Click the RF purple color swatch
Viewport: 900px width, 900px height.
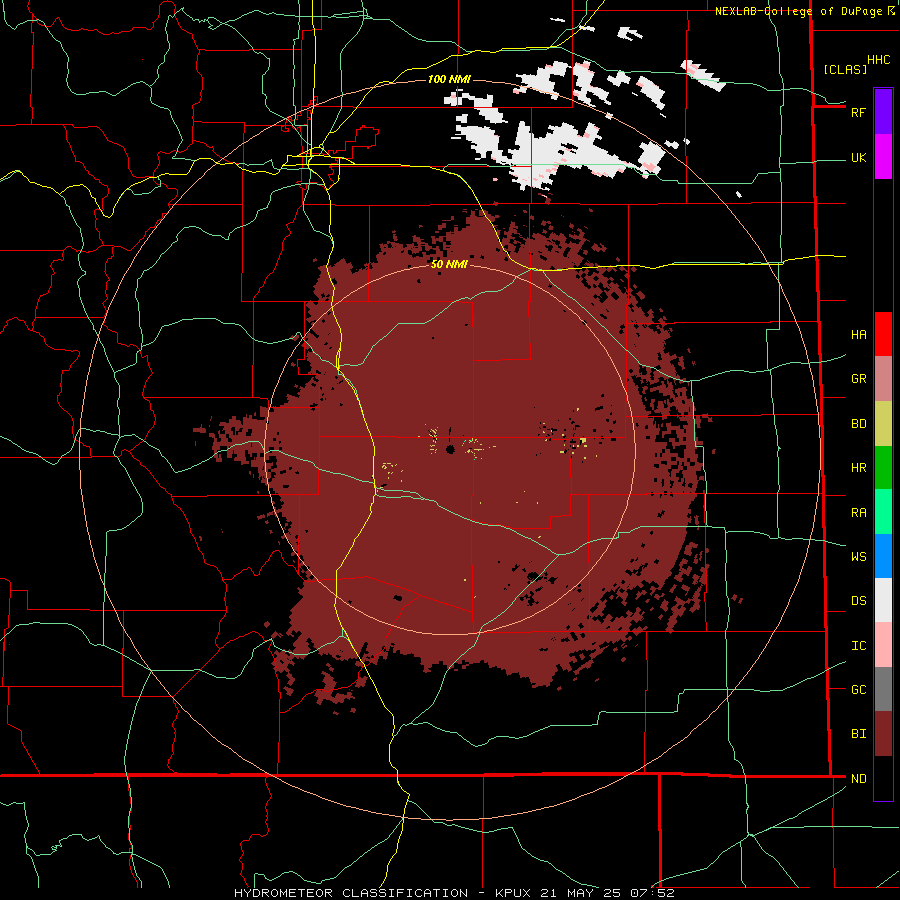(883, 112)
